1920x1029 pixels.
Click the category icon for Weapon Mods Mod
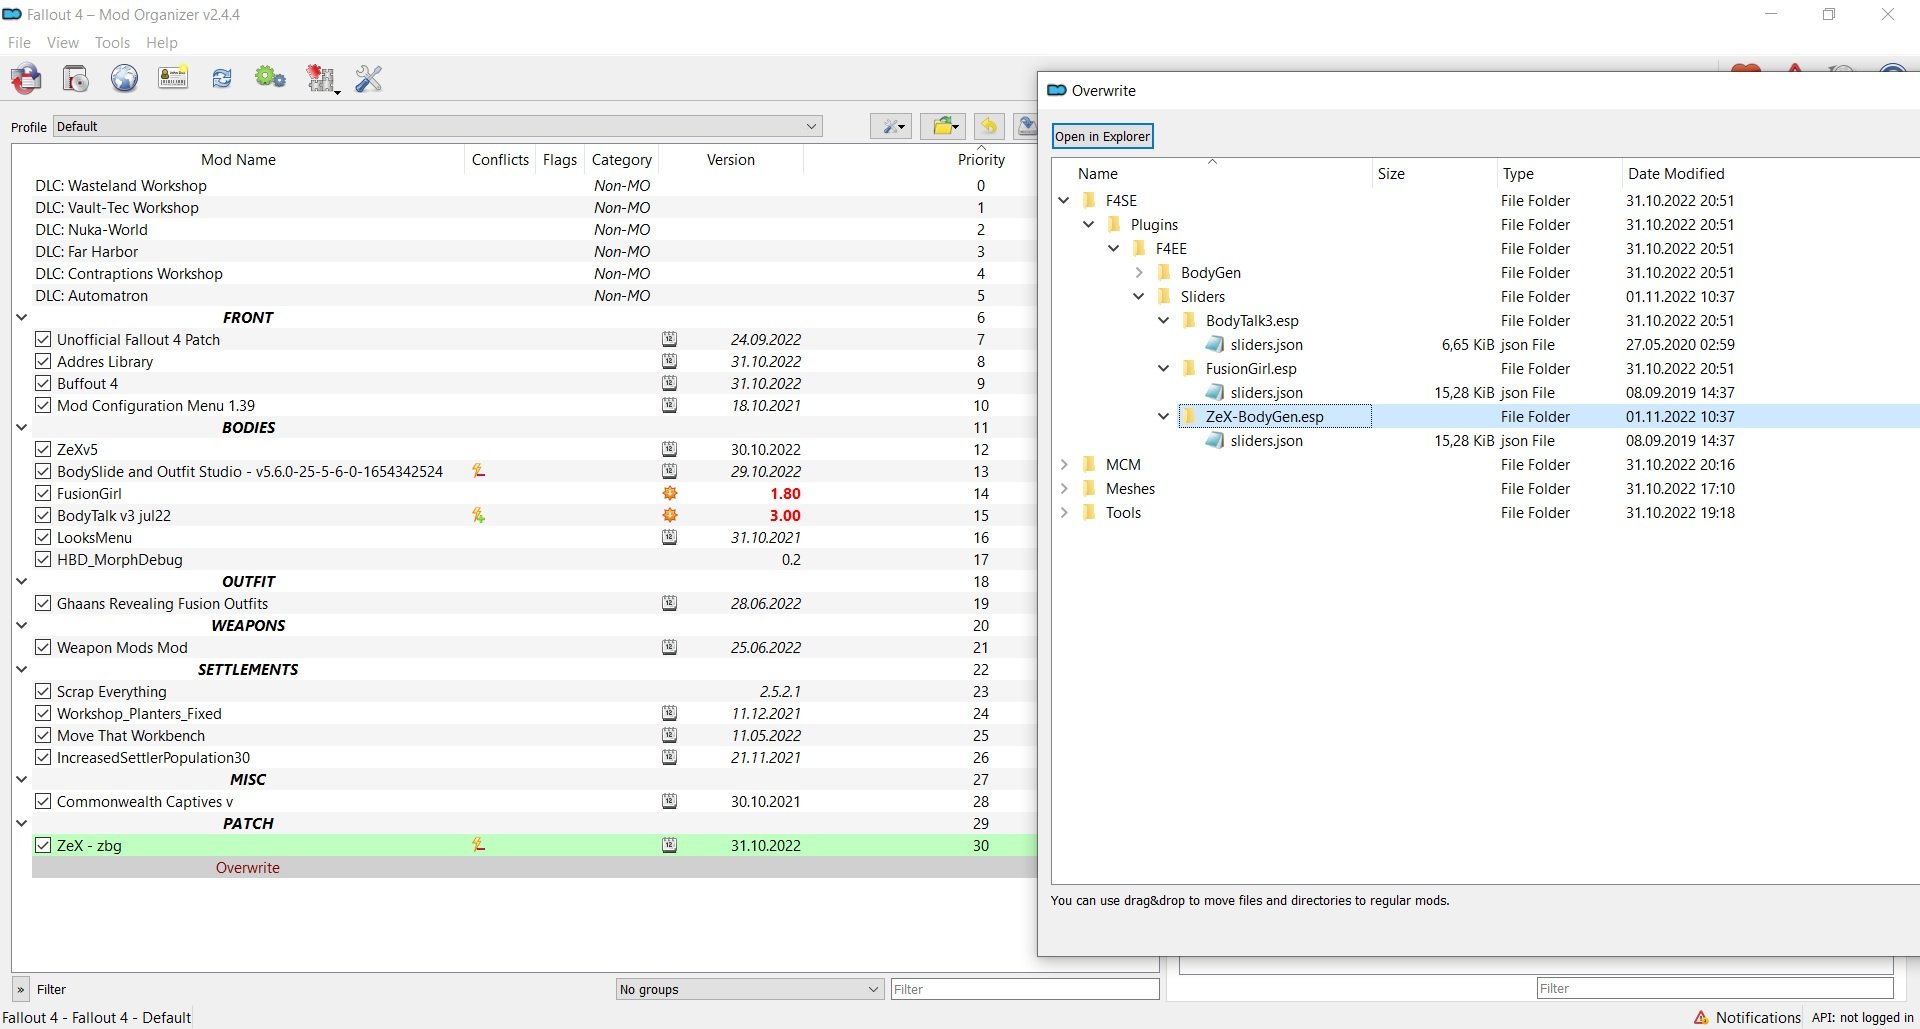670,647
